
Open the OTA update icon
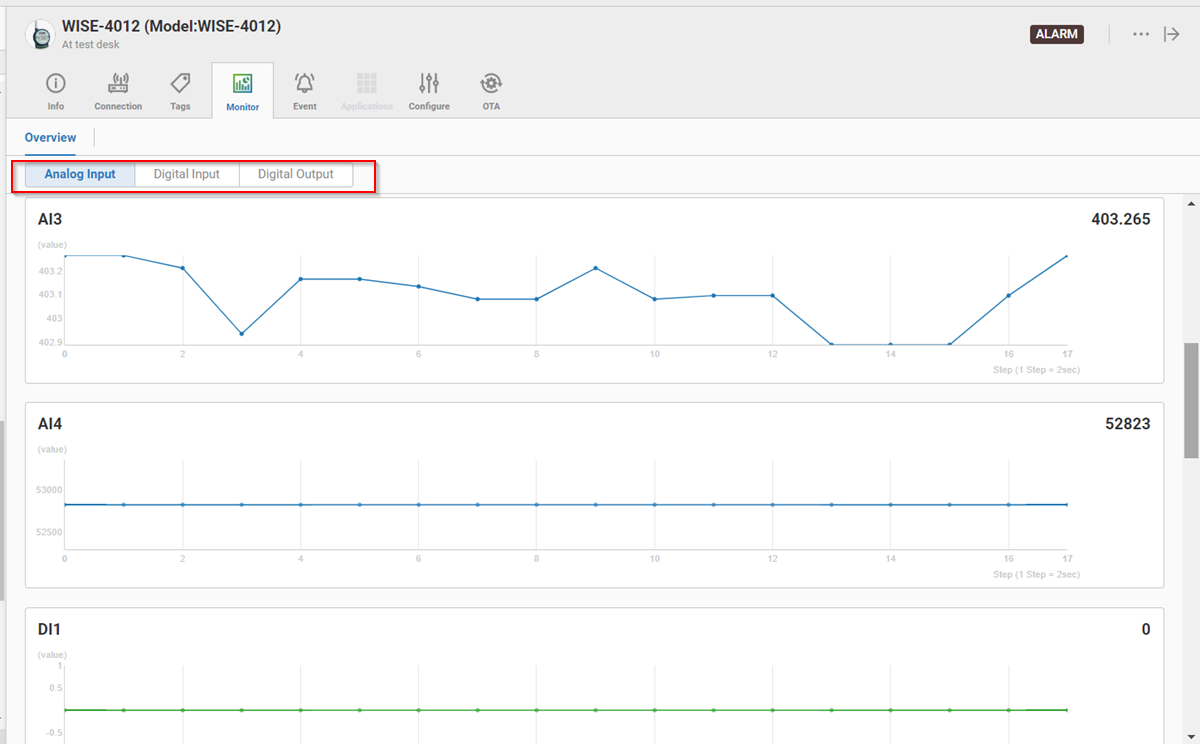pos(490,83)
